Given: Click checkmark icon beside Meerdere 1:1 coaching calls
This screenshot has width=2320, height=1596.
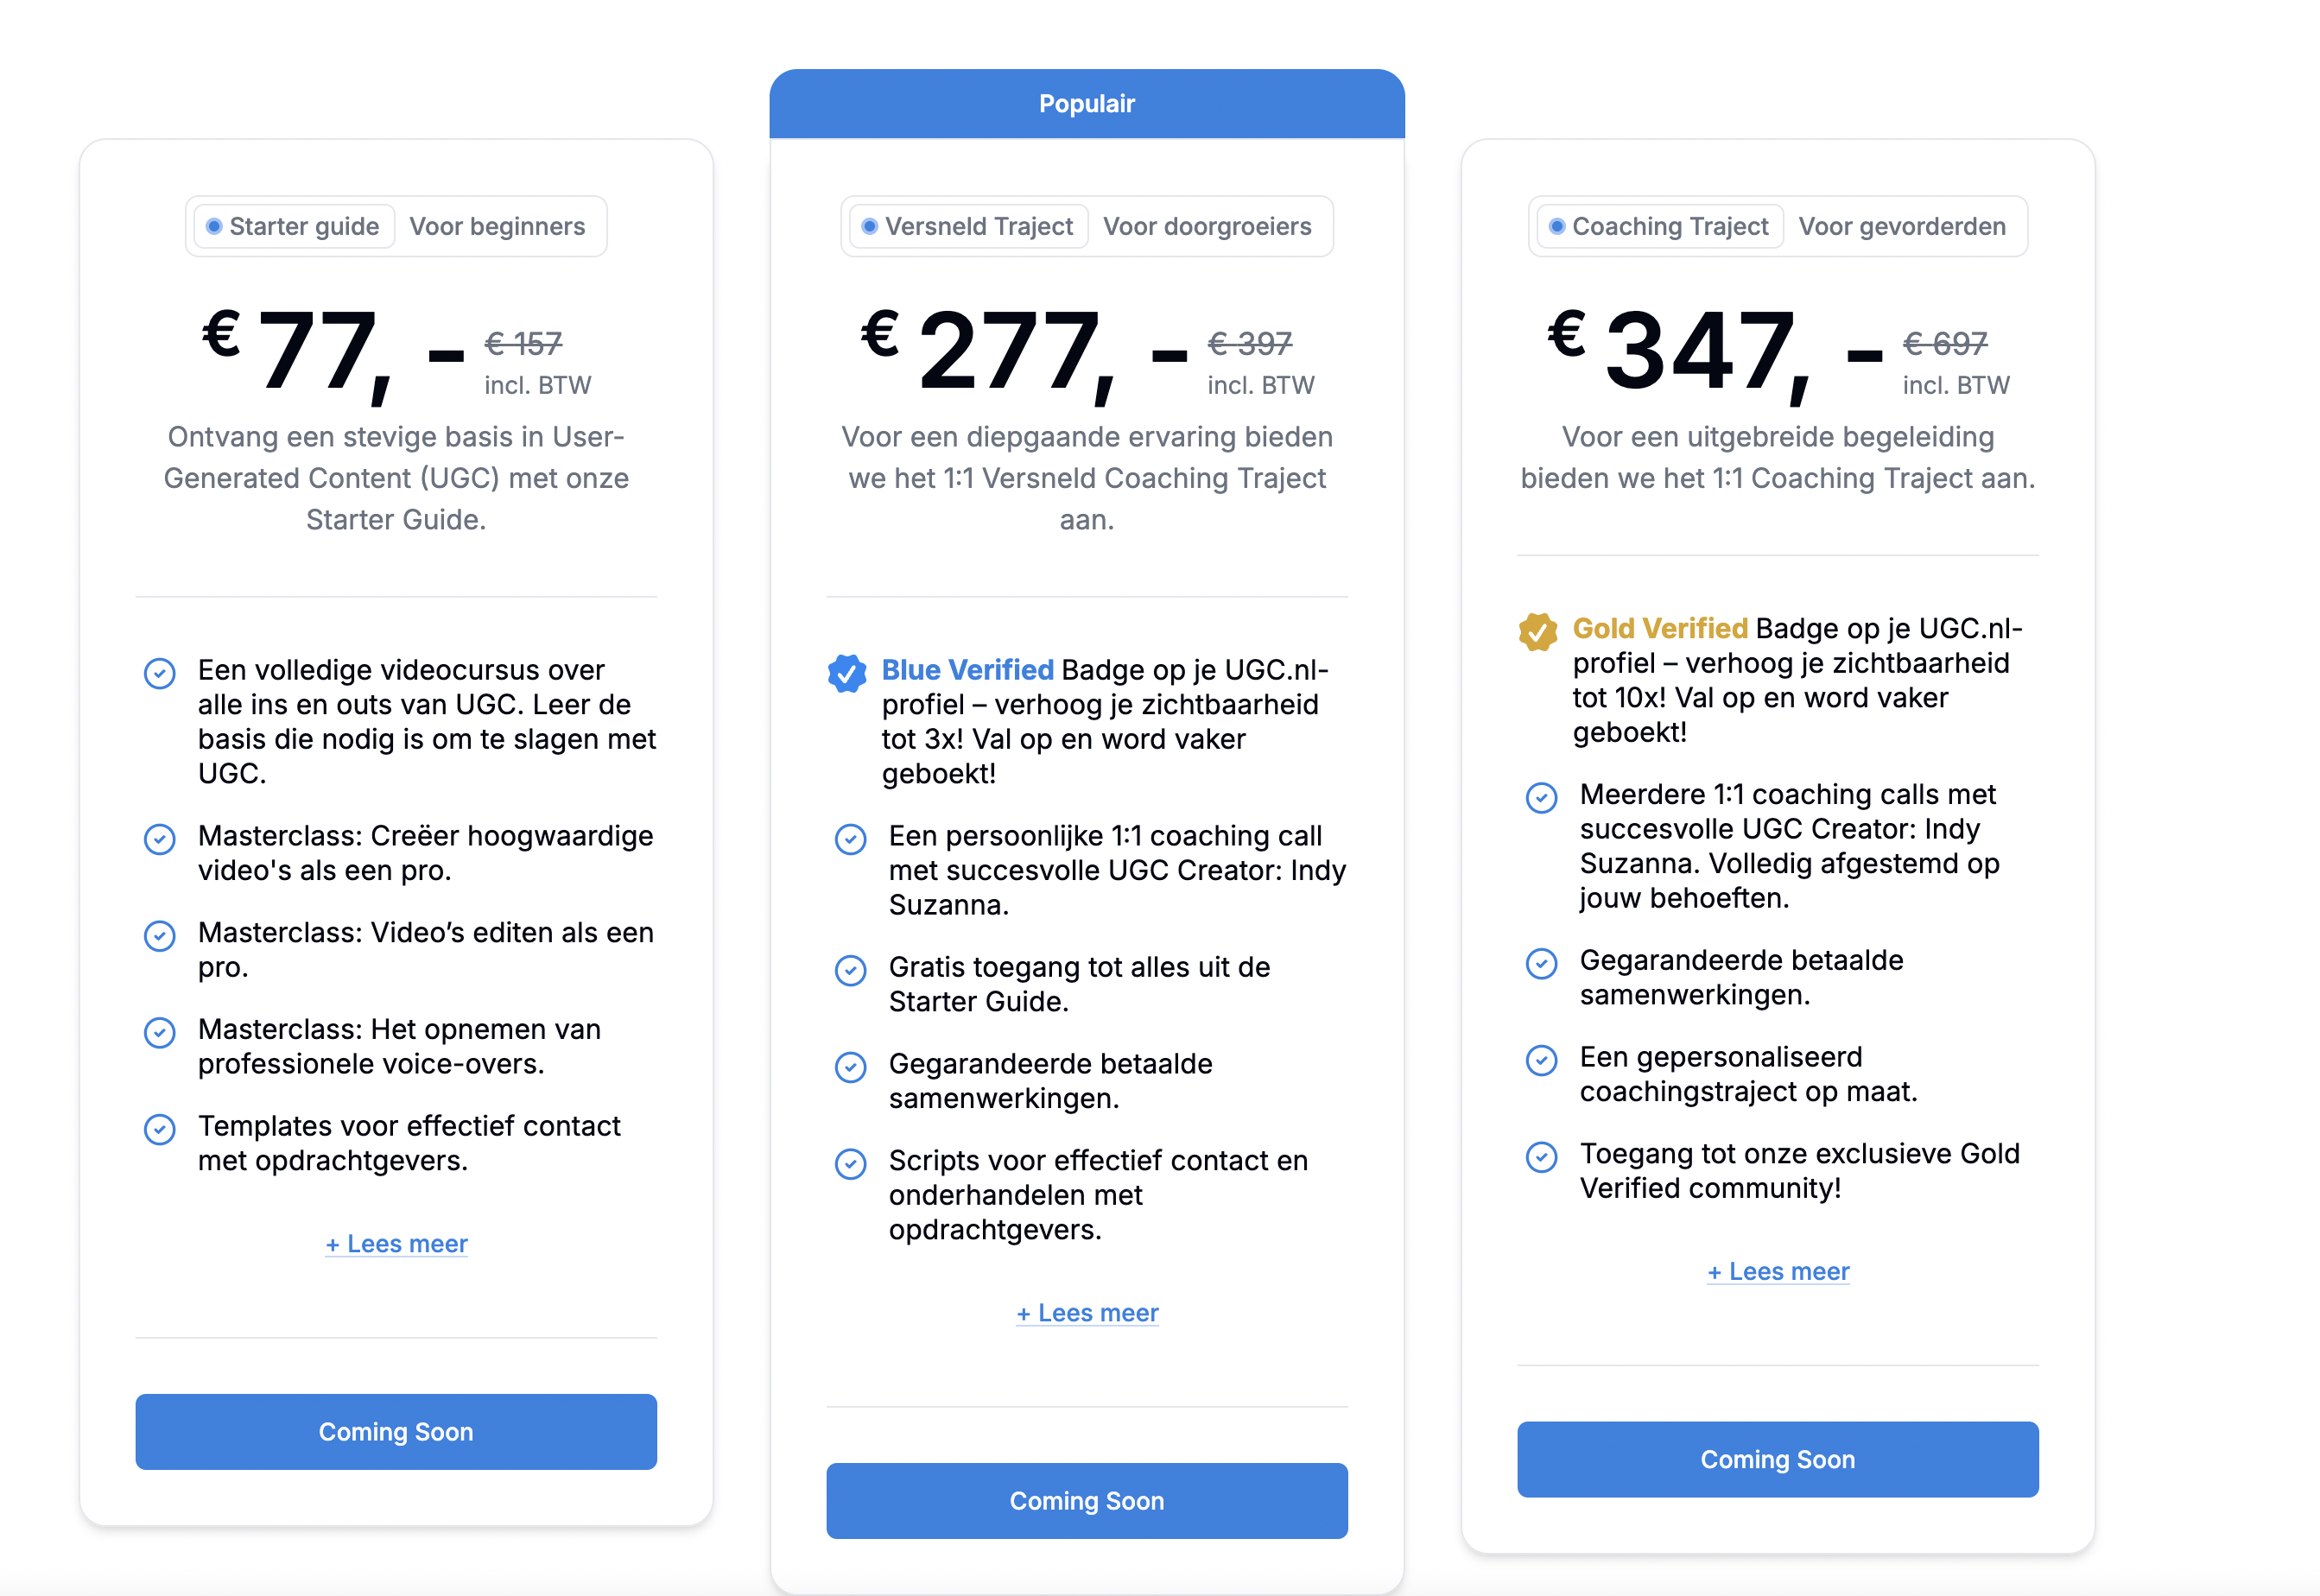Looking at the screenshot, I should tap(1541, 798).
